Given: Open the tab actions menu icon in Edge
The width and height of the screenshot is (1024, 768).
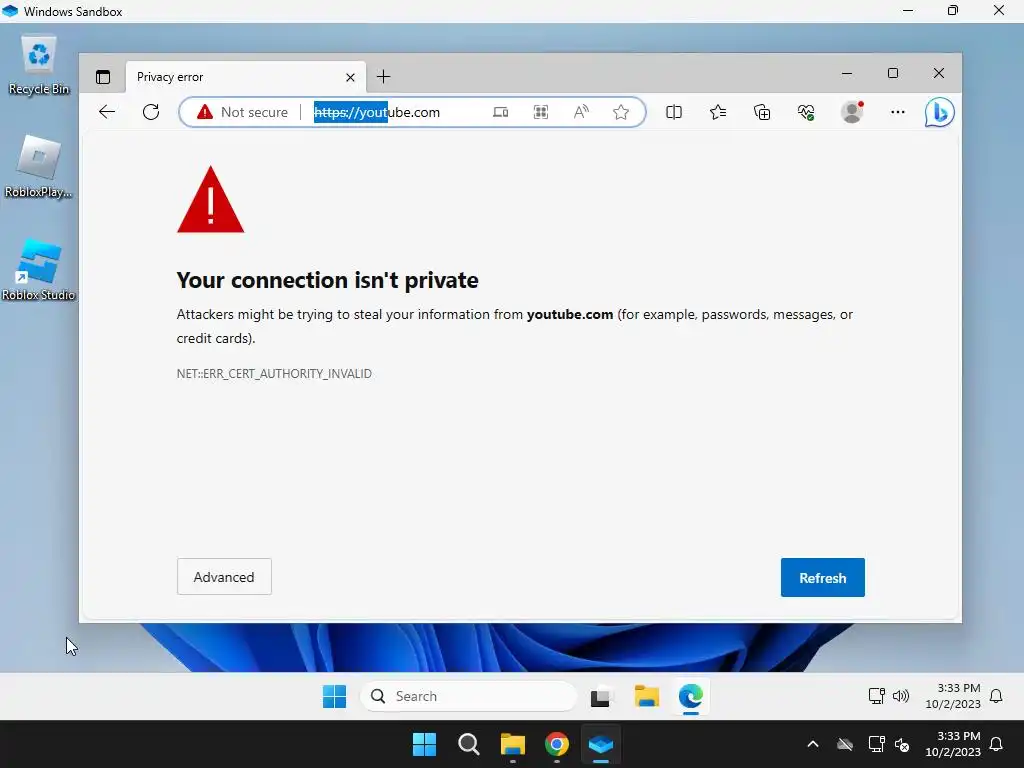Looking at the screenshot, I should (x=103, y=77).
